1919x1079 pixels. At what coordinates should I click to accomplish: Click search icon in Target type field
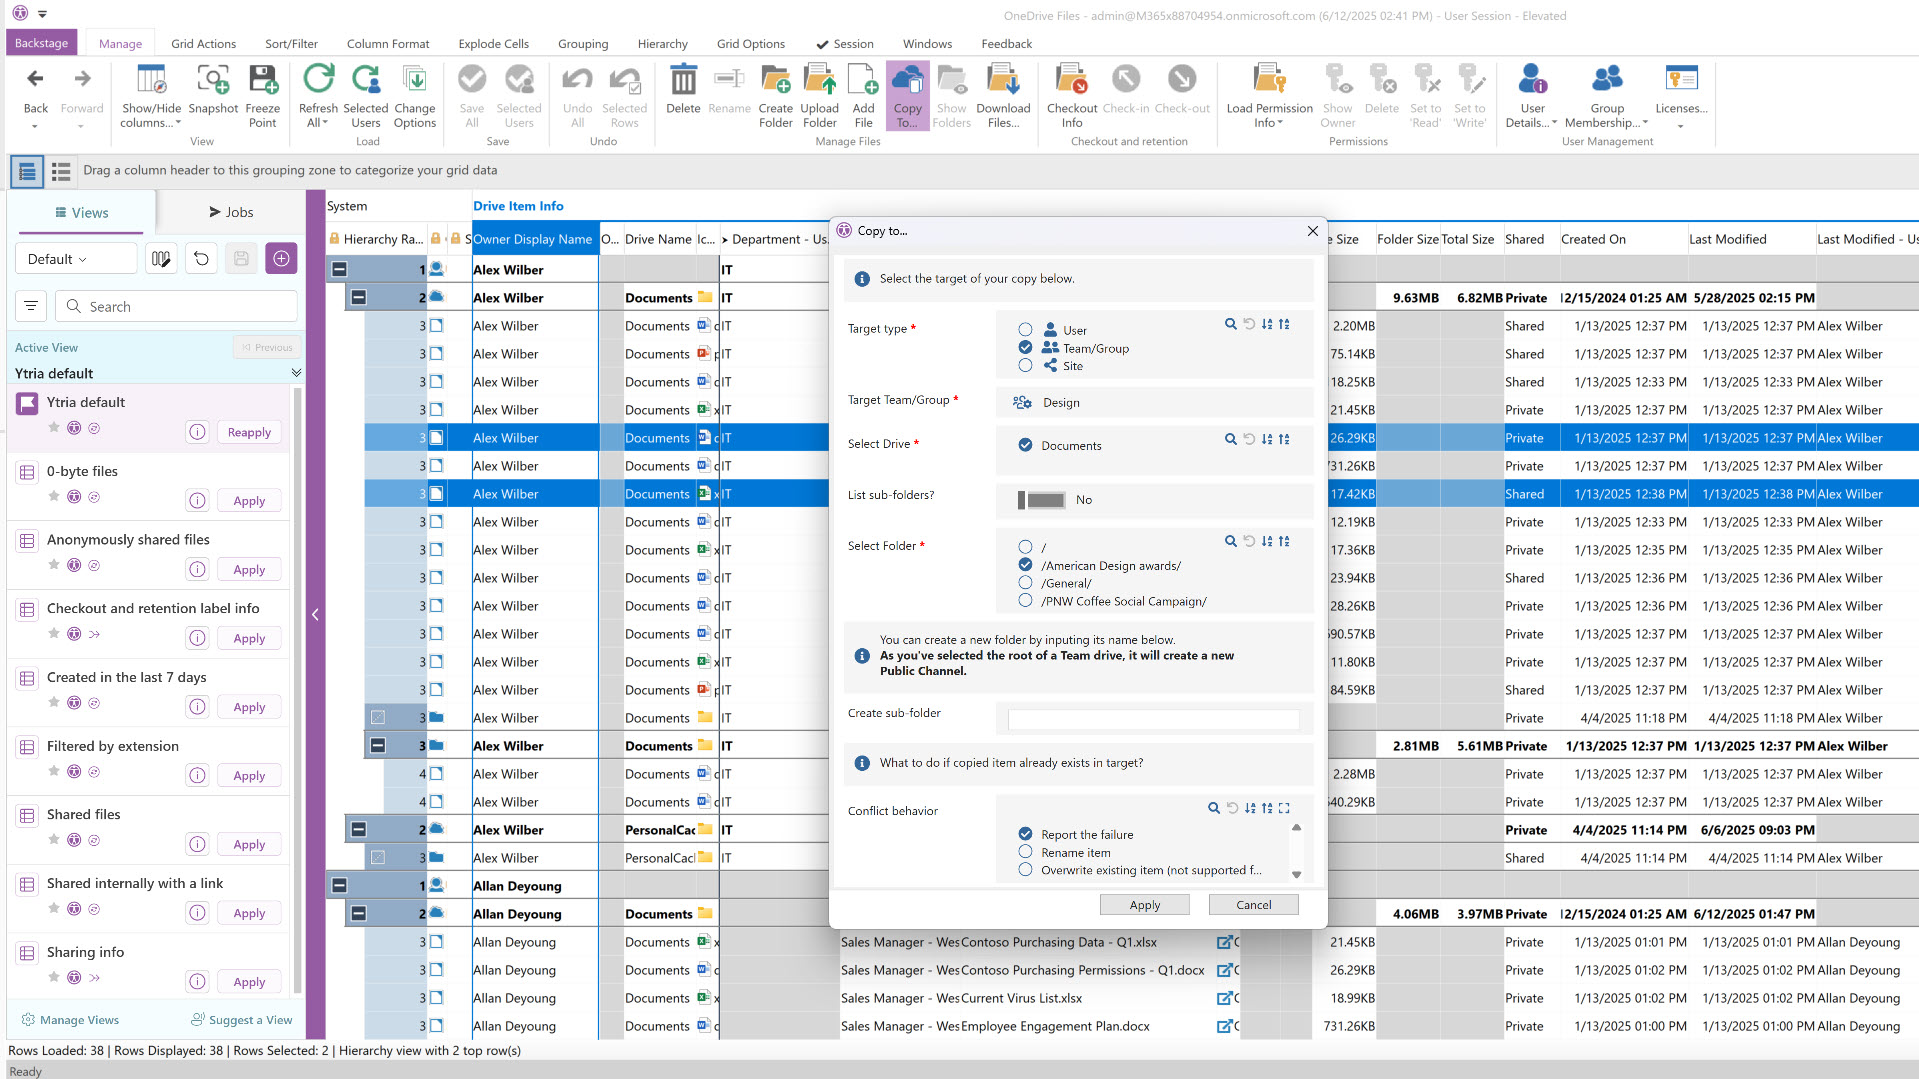[1231, 324]
